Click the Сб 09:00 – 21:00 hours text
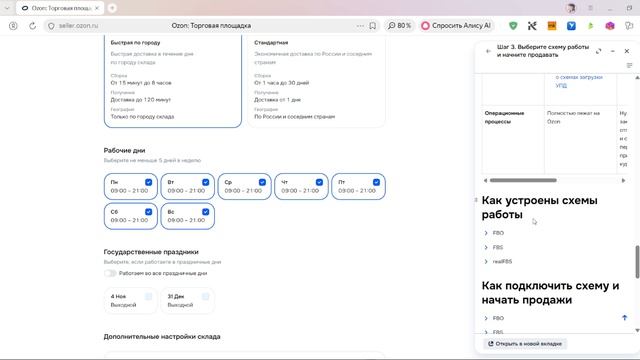The image size is (640, 360). (x=129, y=220)
